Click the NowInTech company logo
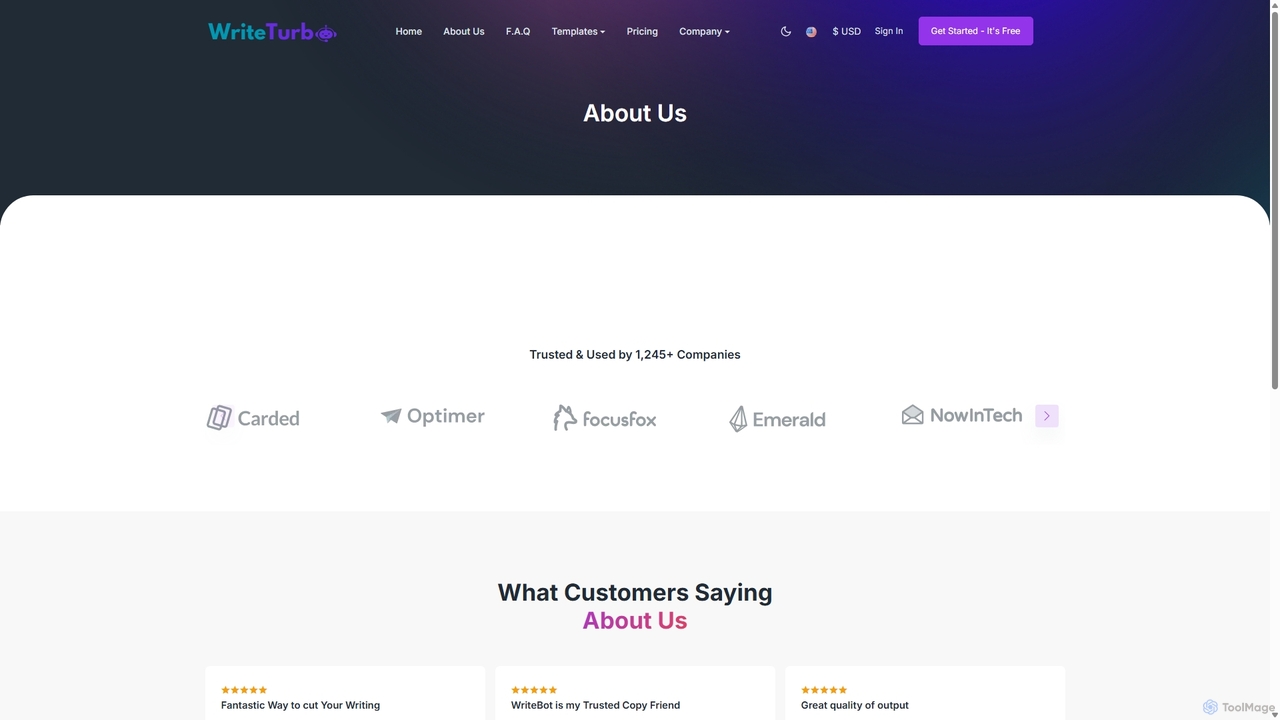Image resolution: width=1280 pixels, height=720 pixels. click(962, 415)
